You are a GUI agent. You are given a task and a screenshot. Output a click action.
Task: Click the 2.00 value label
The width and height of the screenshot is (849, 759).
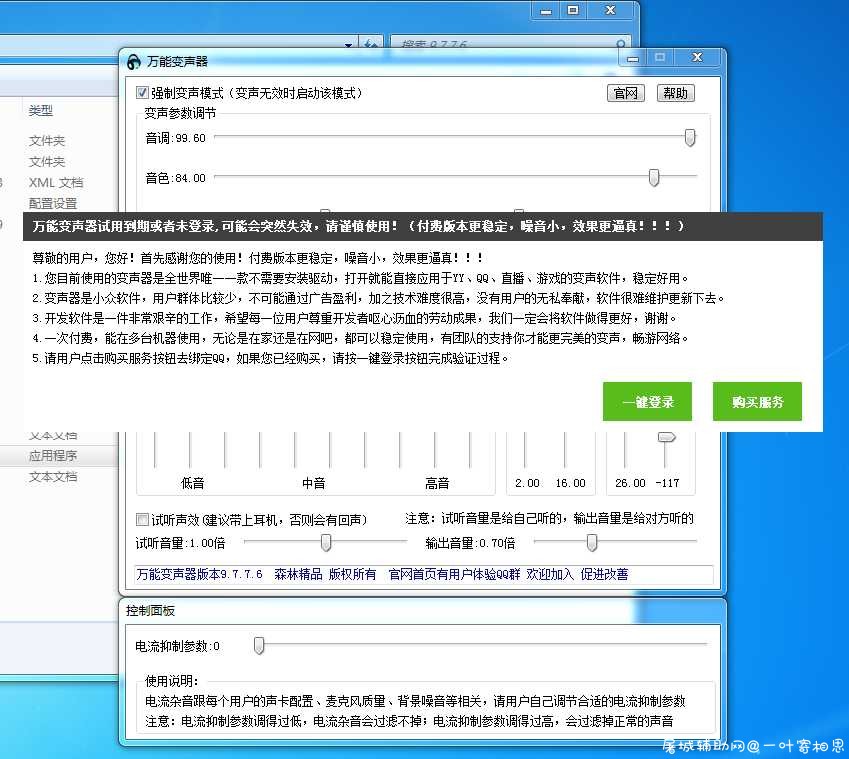coord(527,483)
